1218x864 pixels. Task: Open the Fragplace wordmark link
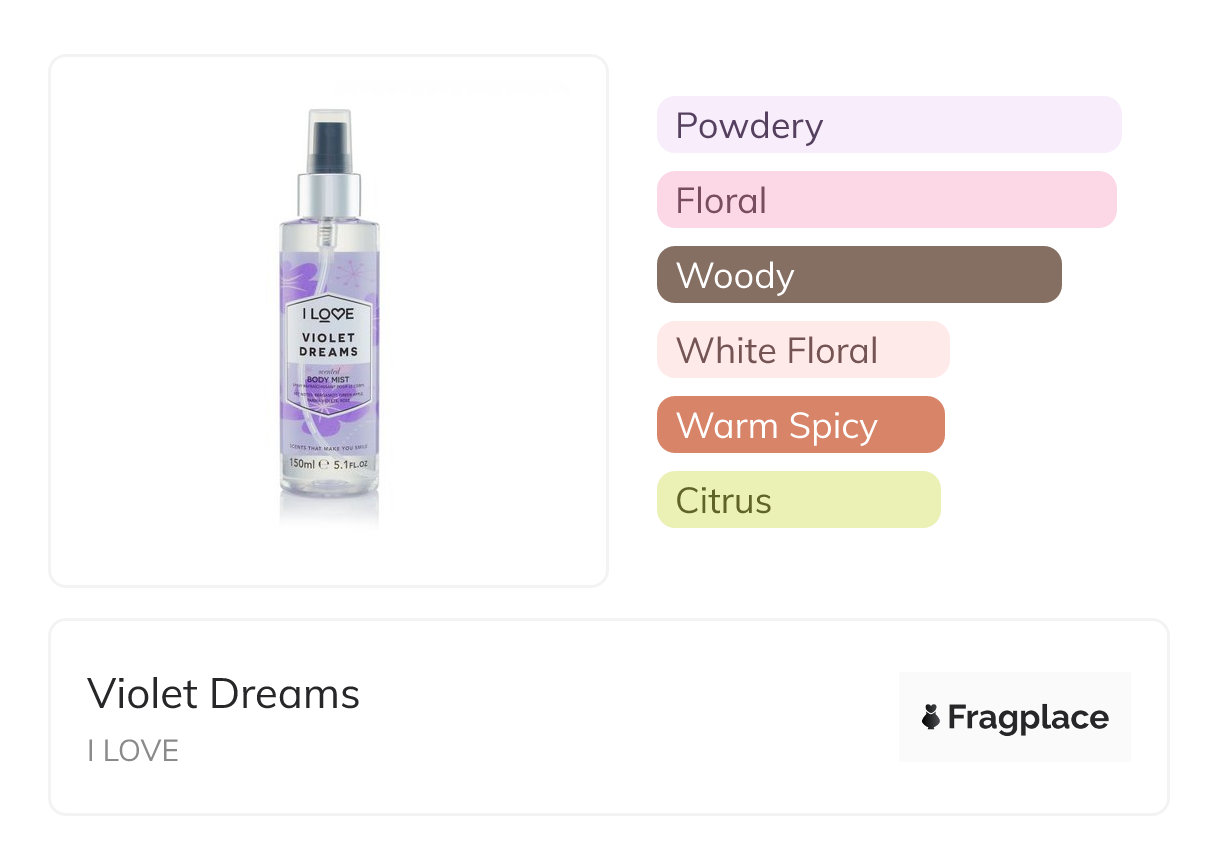(x=1028, y=717)
